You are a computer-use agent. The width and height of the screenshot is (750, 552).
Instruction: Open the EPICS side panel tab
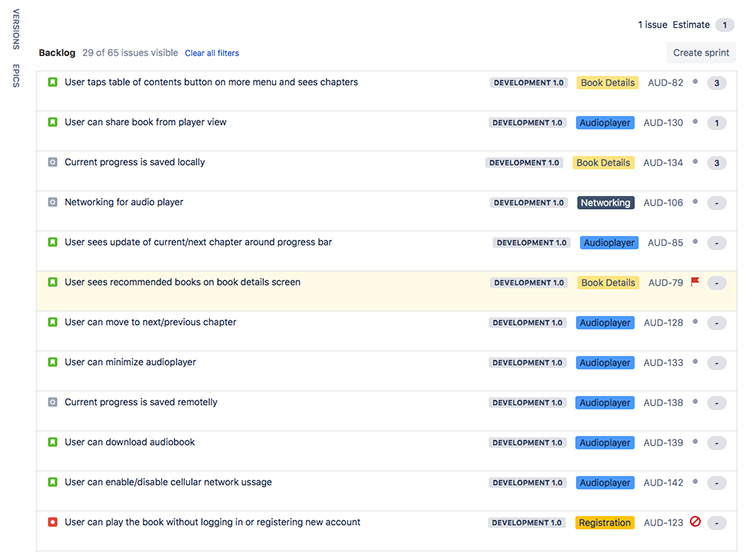(16, 76)
